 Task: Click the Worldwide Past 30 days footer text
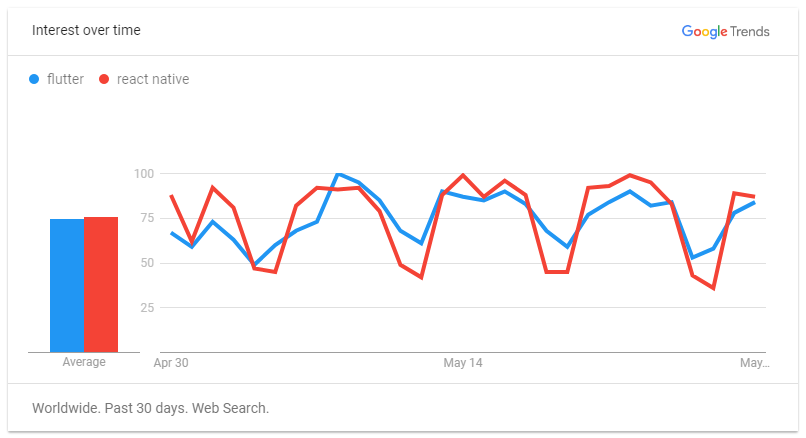[x=150, y=408]
